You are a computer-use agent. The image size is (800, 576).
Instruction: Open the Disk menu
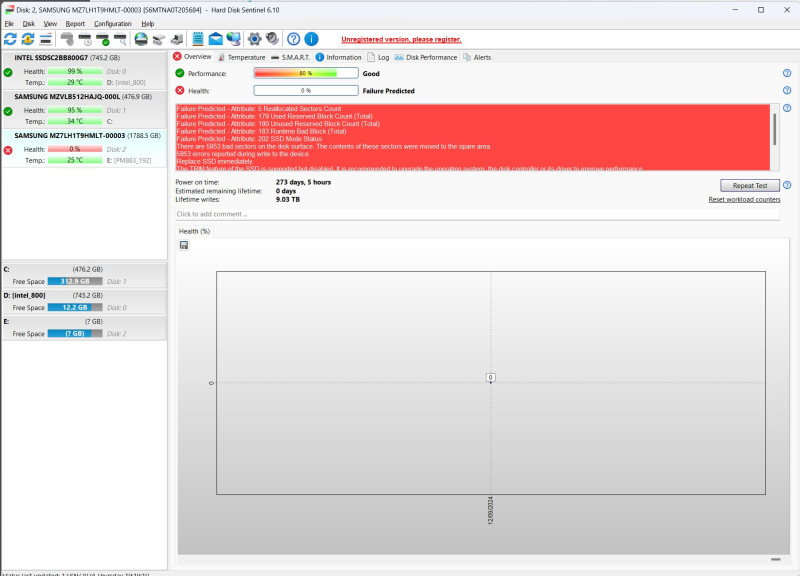coord(29,24)
